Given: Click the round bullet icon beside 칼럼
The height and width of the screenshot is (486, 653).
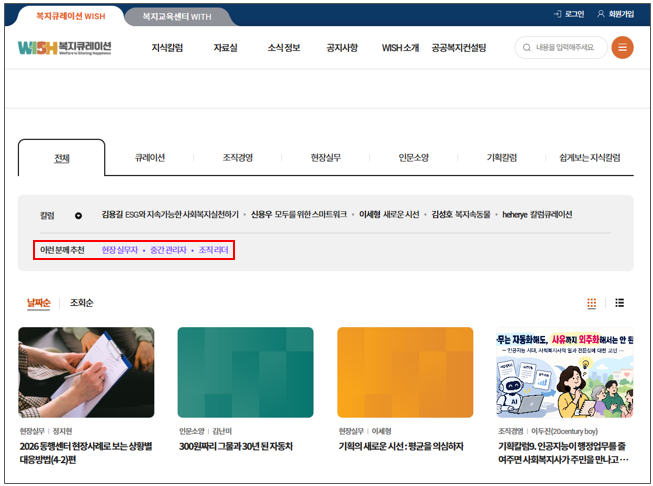Looking at the screenshot, I should tap(78, 216).
